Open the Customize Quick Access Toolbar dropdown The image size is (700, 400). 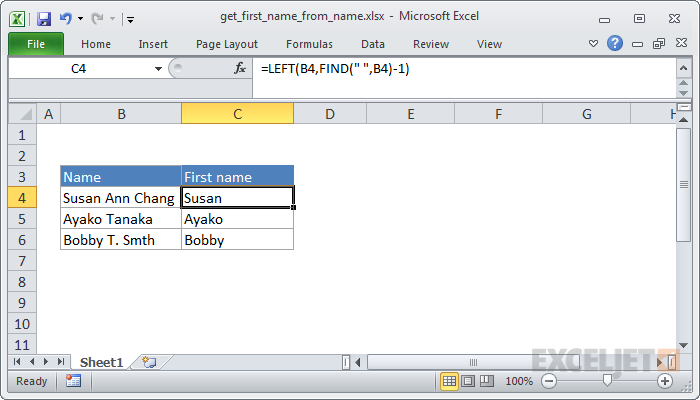pos(131,19)
